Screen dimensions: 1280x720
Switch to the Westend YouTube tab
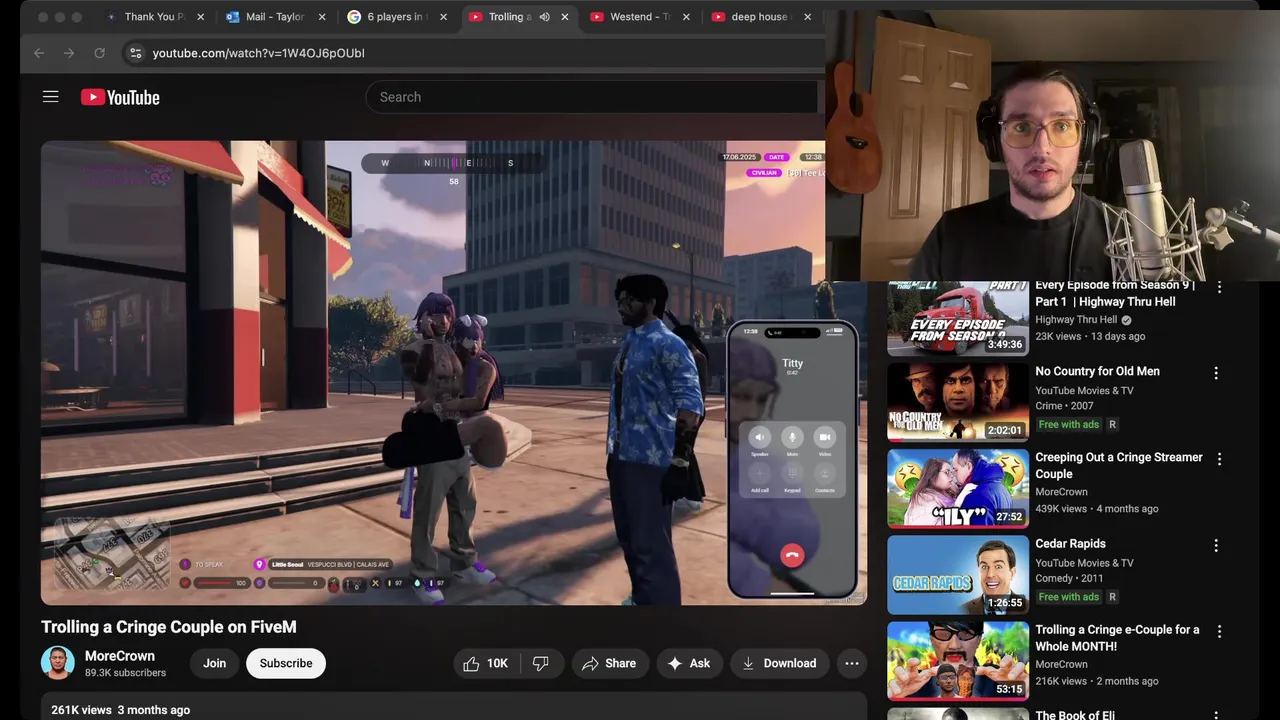point(640,17)
